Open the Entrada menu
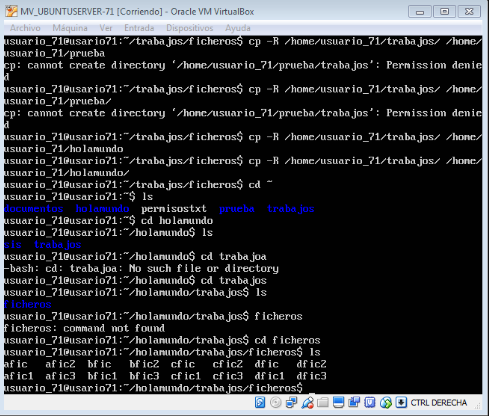489x416 pixels. pyautogui.click(x=139, y=28)
